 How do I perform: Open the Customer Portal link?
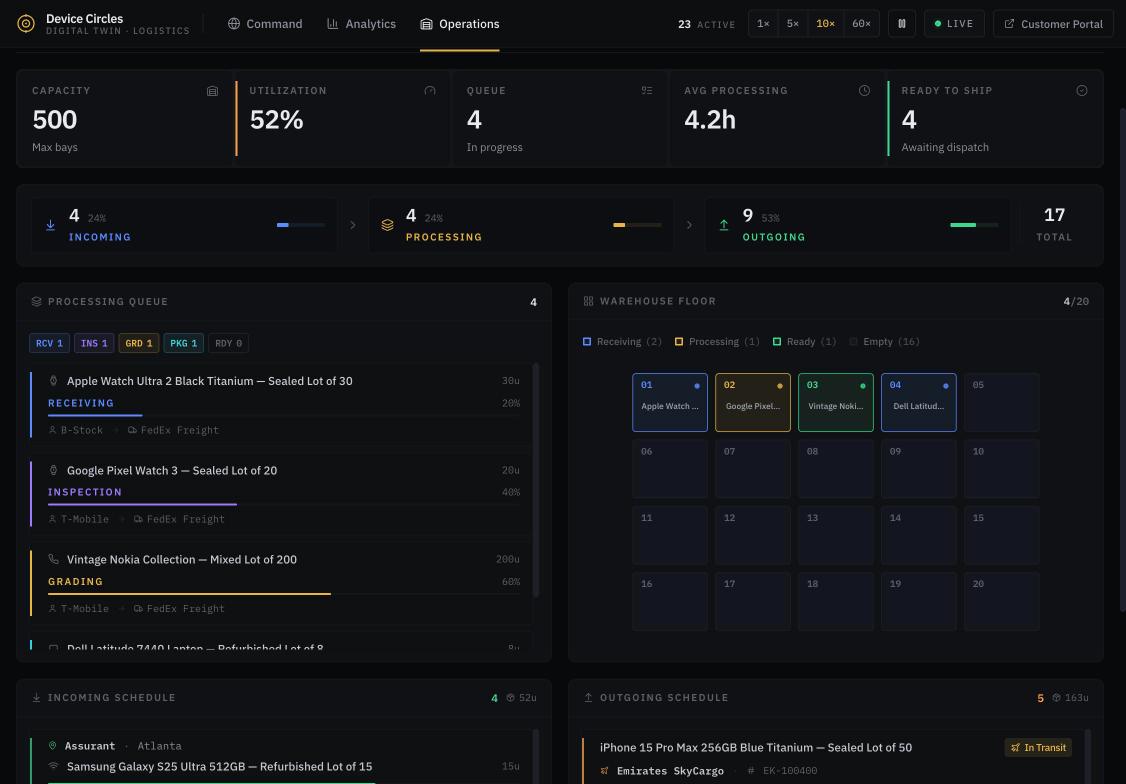tap(1053, 24)
